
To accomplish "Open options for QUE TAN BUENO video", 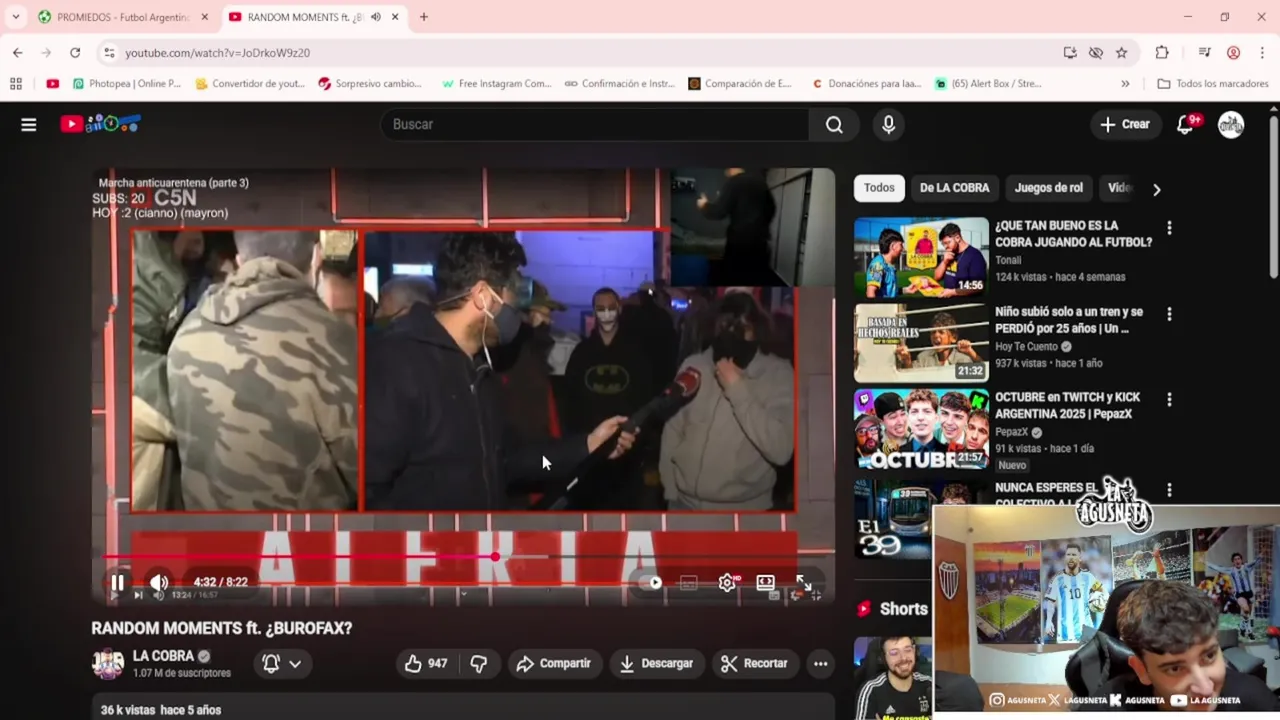I will 1169,228.
